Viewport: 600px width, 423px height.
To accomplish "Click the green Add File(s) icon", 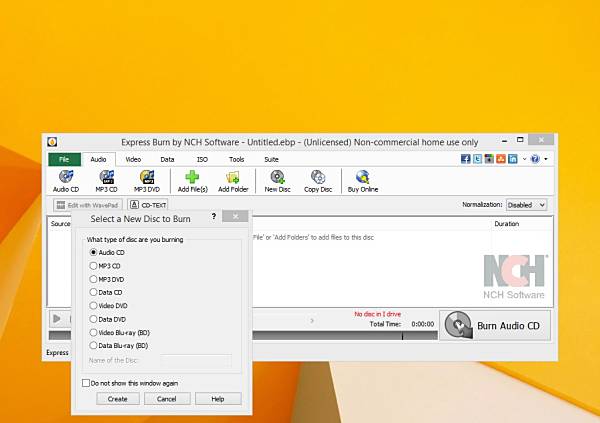I will [x=192, y=181].
